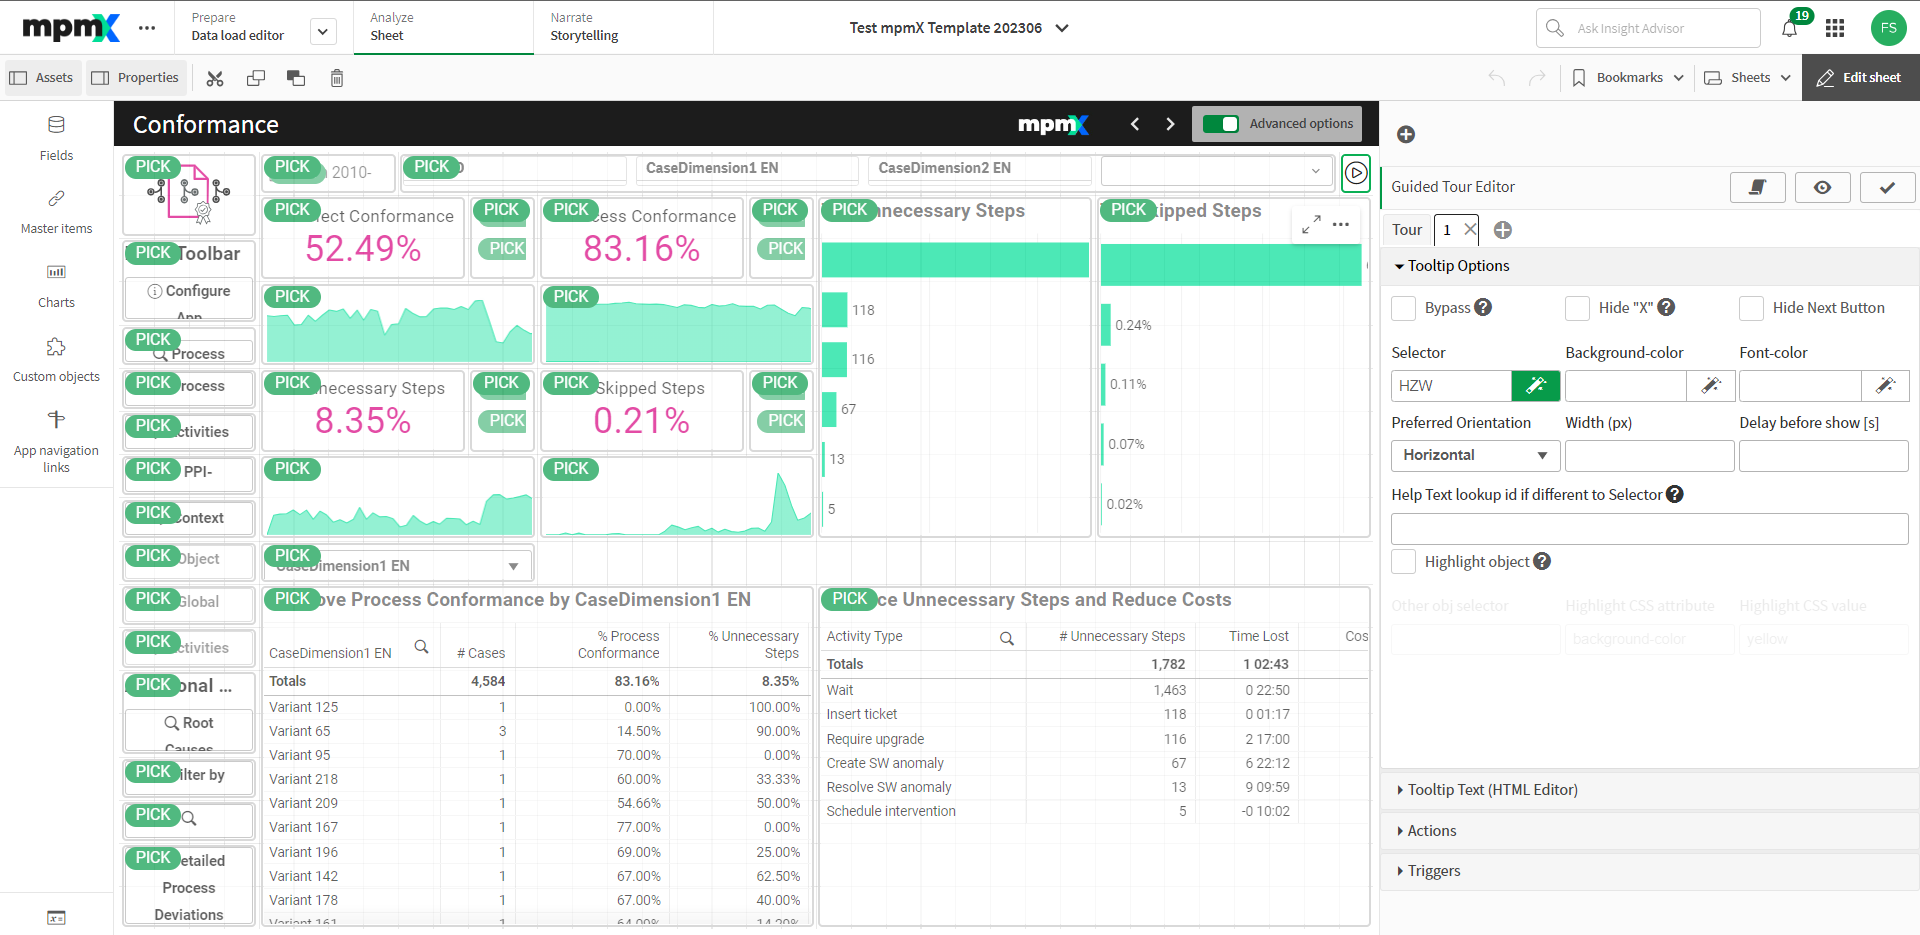
Task: Open App navigation links
Action: coord(56,441)
